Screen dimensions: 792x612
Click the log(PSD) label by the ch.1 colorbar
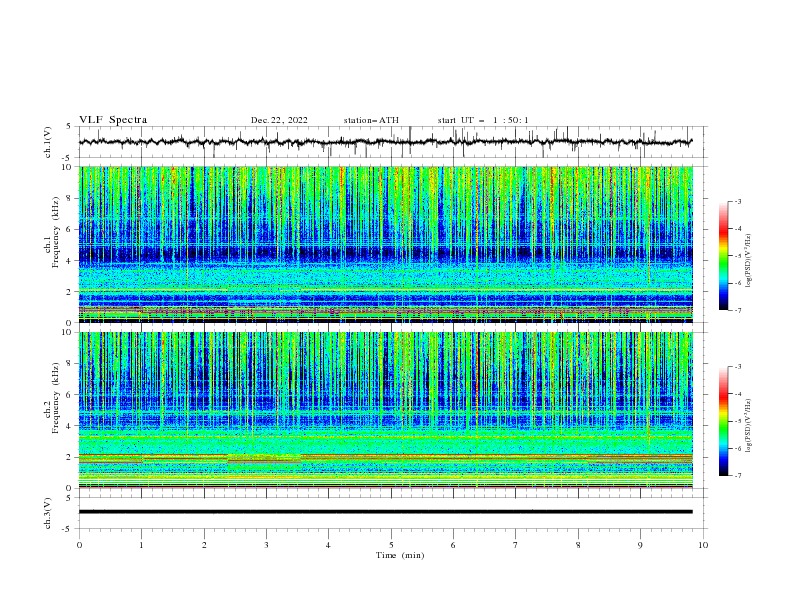click(748, 261)
